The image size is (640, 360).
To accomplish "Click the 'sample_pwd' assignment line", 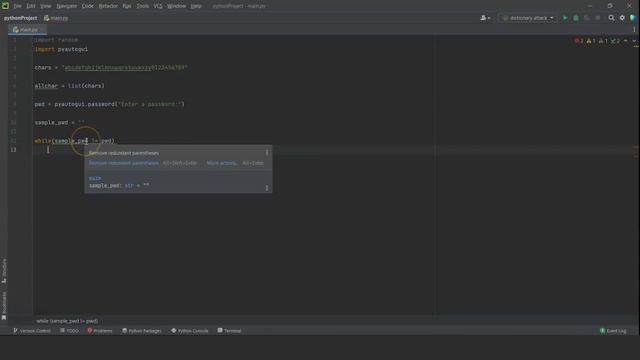I will click(x=60, y=122).
